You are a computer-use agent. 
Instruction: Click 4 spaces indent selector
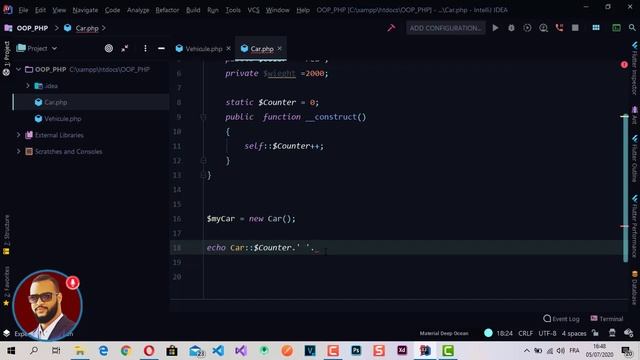[x=574, y=333]
